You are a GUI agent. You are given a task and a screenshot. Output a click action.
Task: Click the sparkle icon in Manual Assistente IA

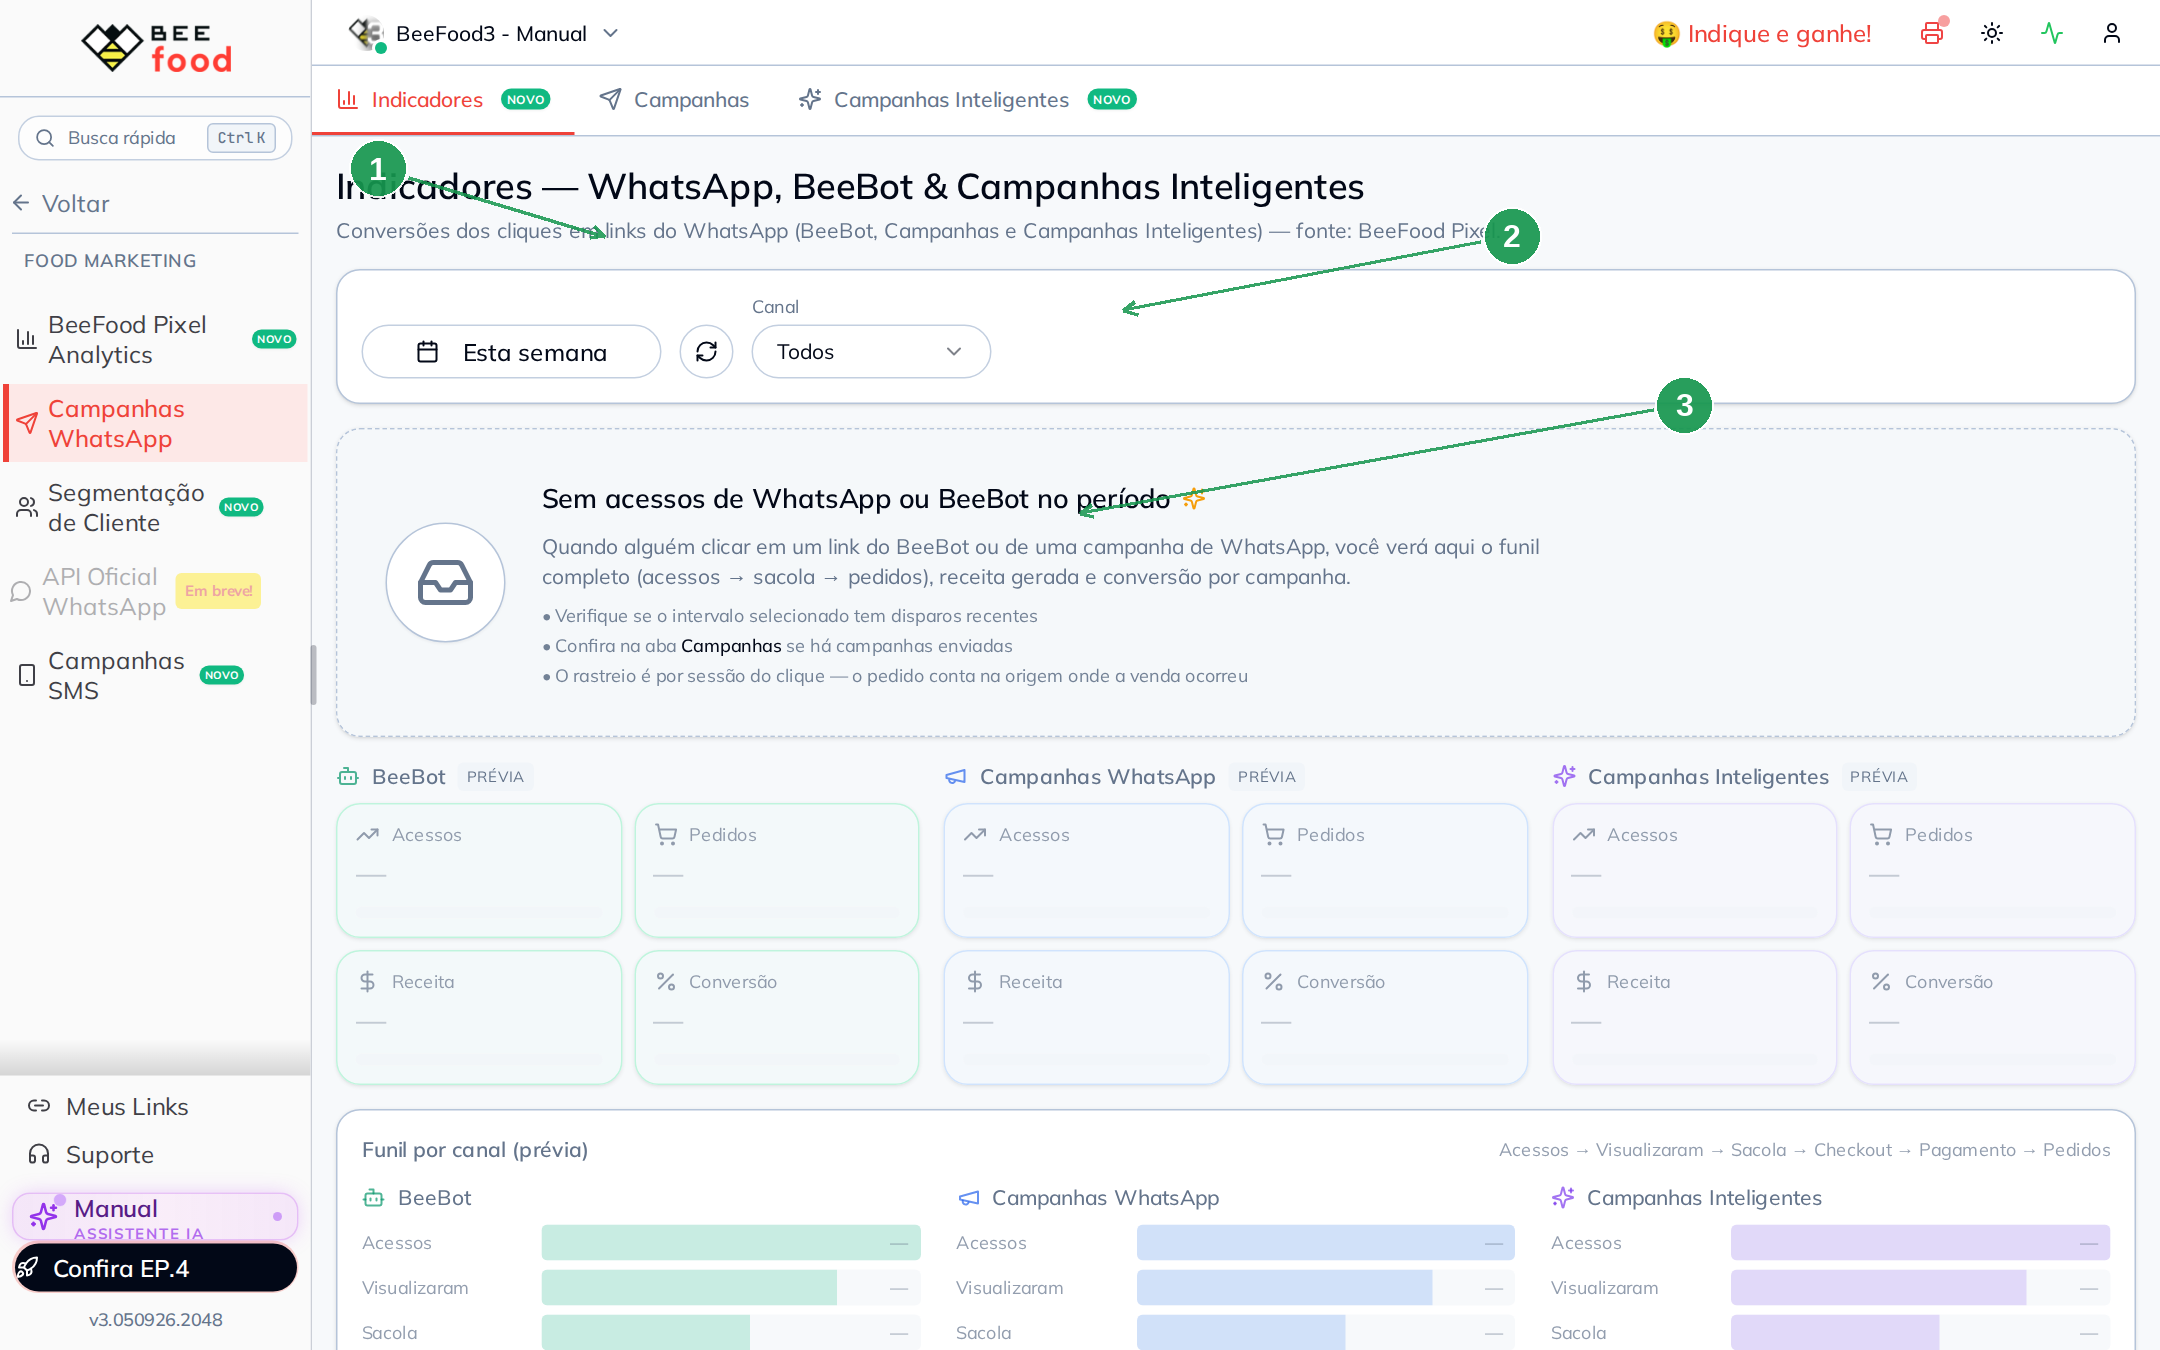(x=44, y=1215)
